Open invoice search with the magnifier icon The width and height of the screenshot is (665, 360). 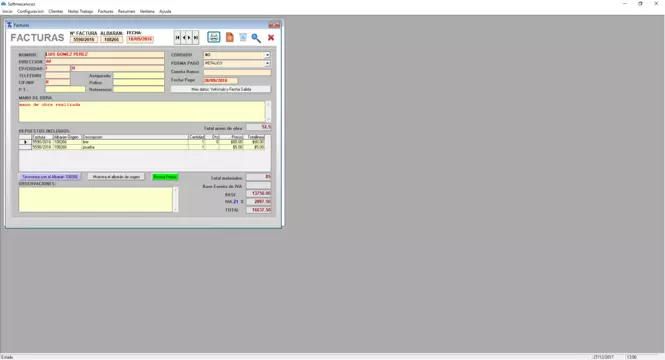point(256,38)
